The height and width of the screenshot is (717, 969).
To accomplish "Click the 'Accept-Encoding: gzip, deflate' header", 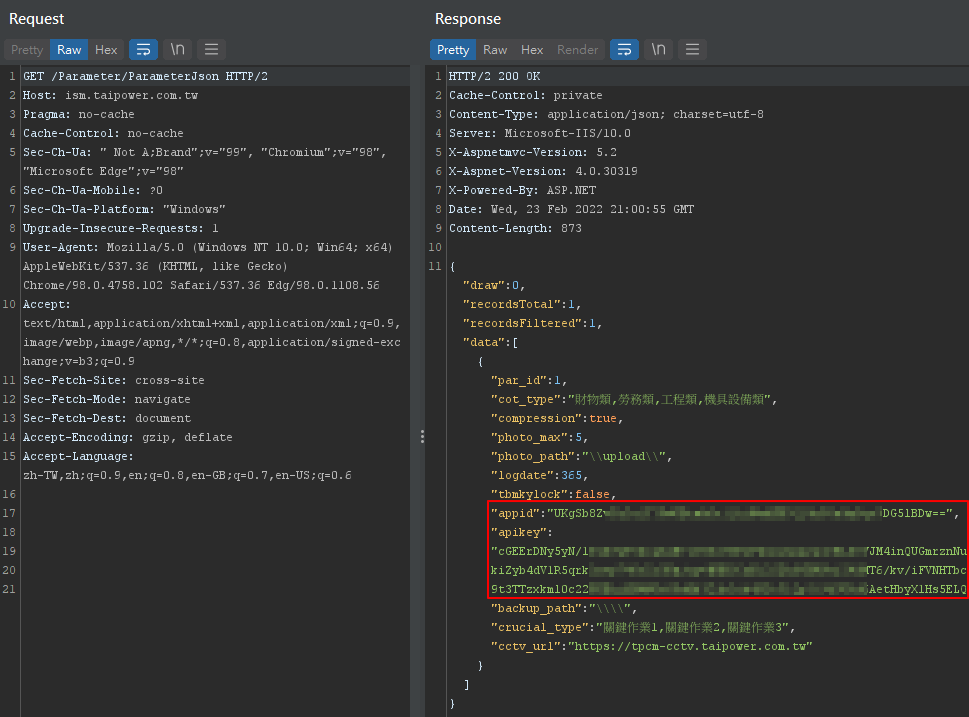I will coord(128,437).
